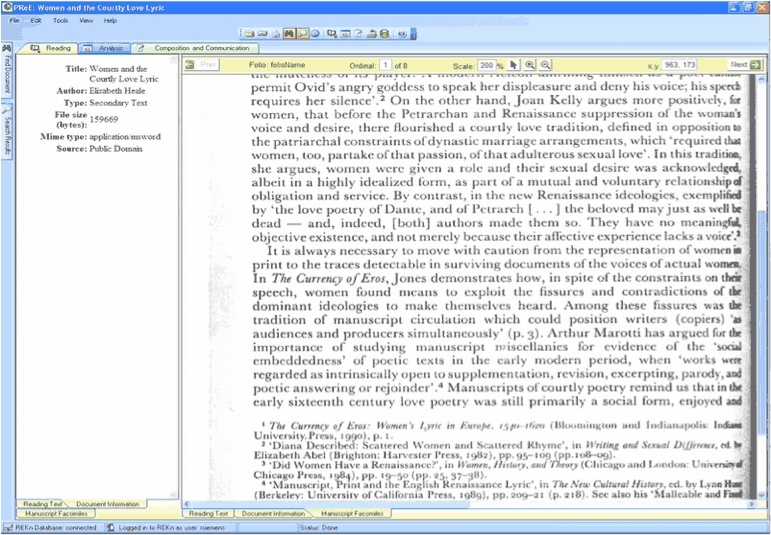
Task: Click the open folder toolbar icon
Action: click(x=250, y=34)
